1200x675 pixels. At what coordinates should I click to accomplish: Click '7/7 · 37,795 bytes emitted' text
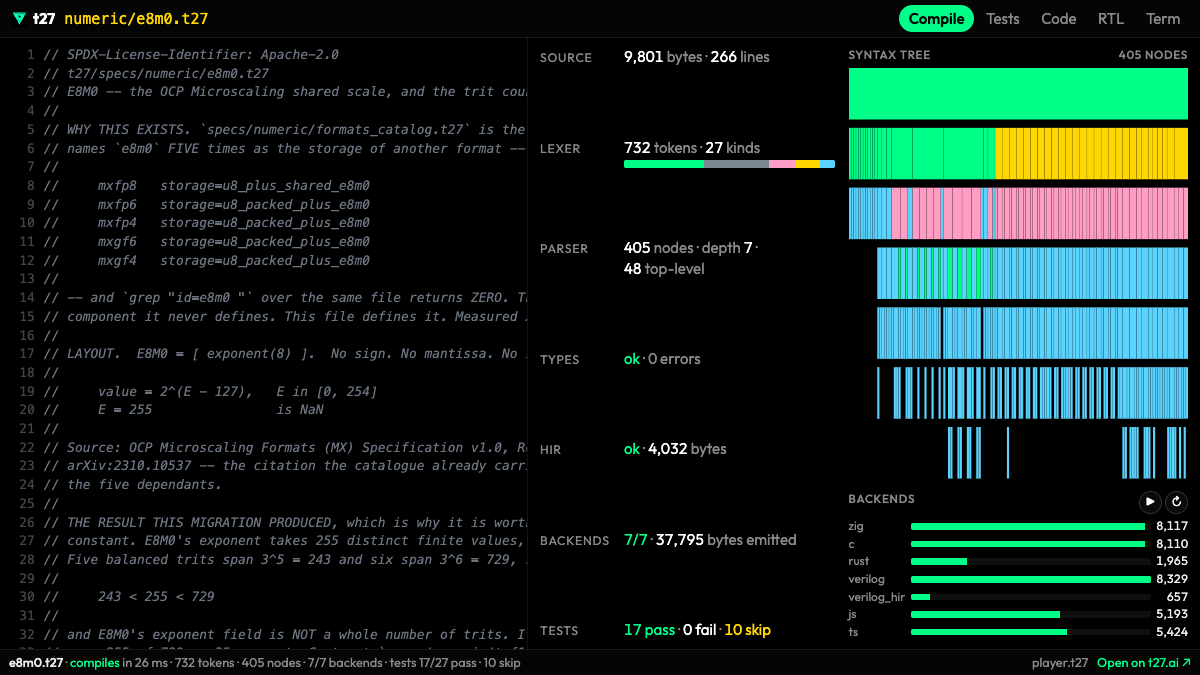[x=710, y=540]
